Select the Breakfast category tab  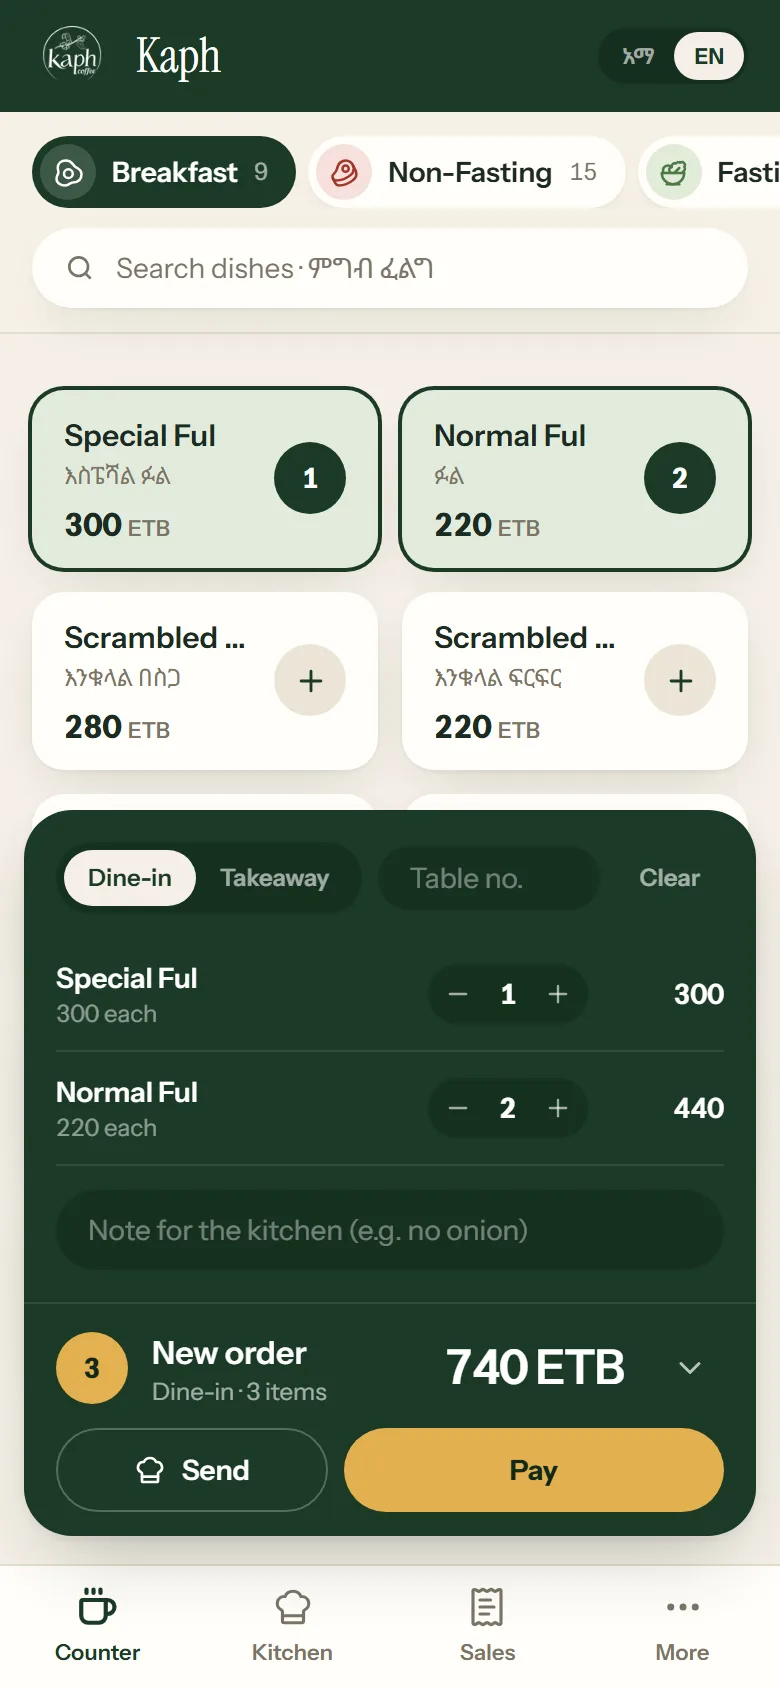[164, 172]
